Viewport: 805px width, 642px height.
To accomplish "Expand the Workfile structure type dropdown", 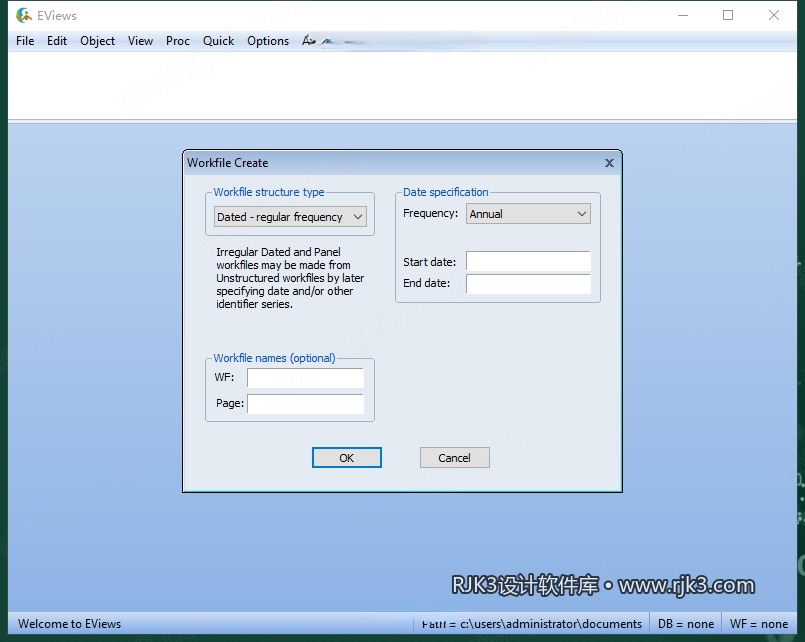I will point(290,217).
